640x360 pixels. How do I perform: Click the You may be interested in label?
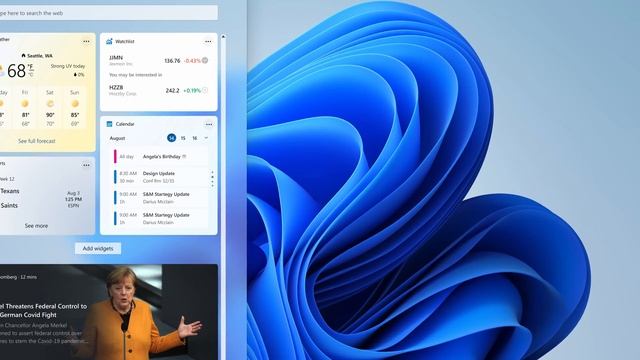point(136,75)
